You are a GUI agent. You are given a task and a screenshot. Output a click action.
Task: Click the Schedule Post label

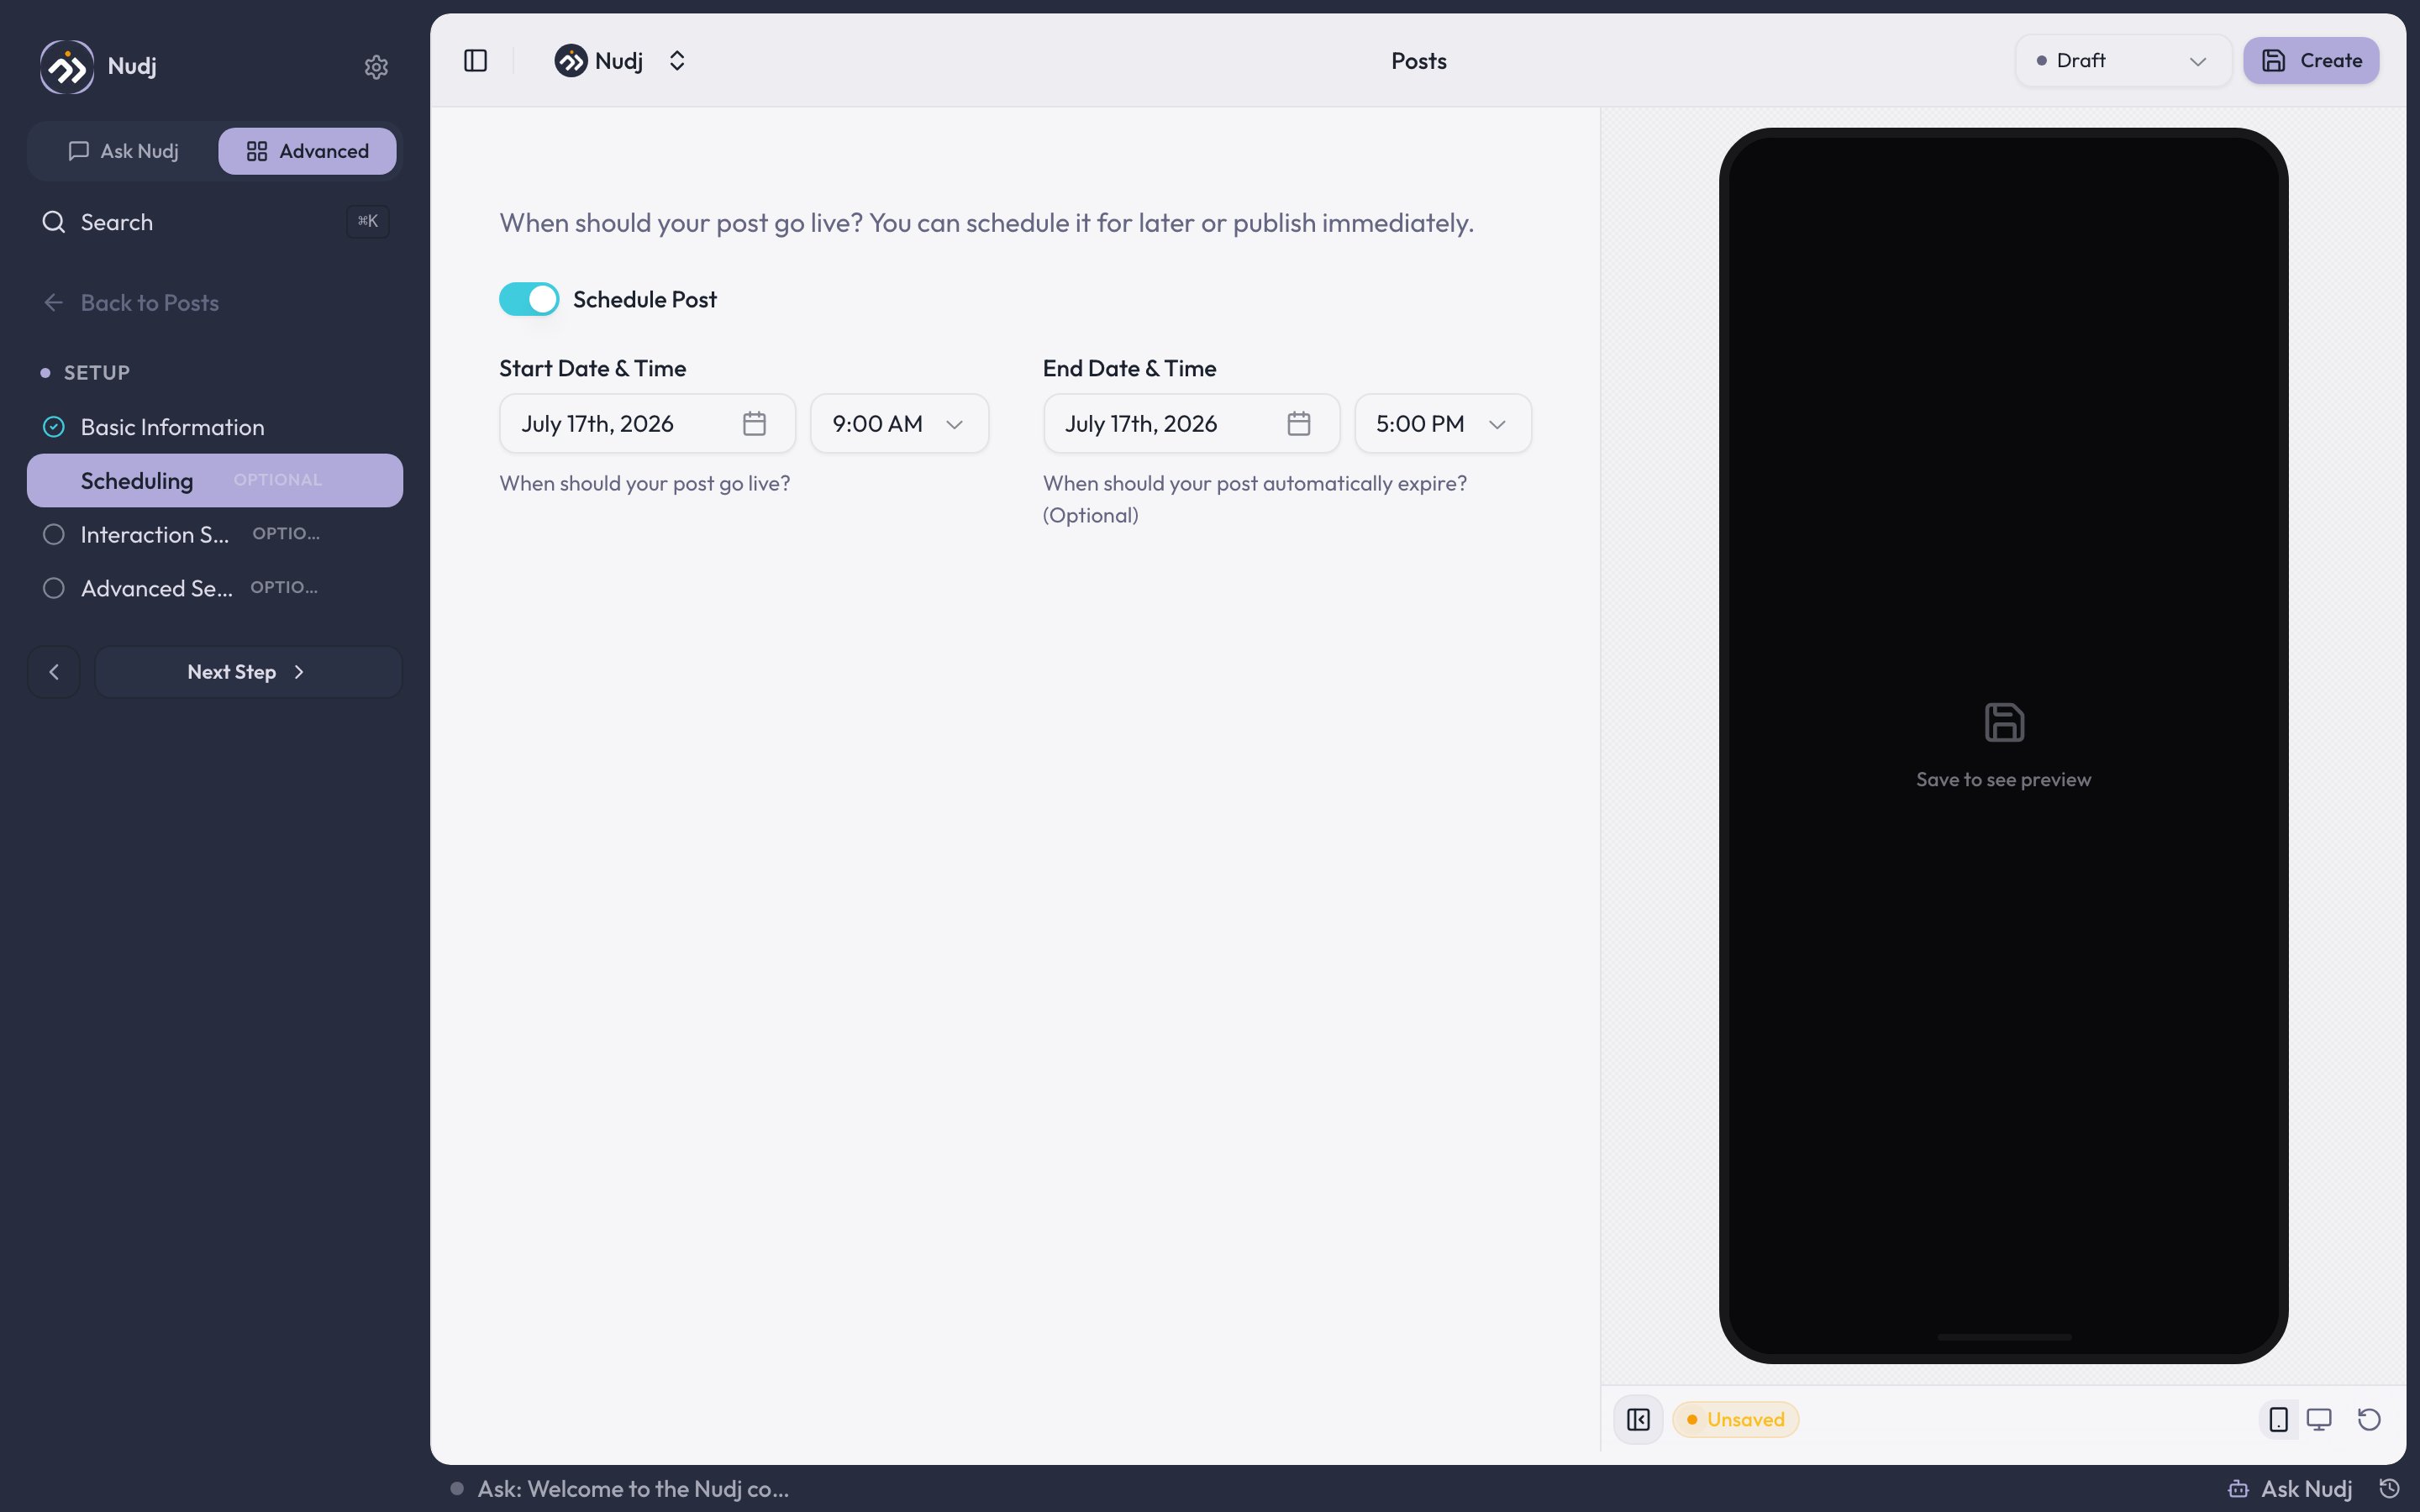645,299
